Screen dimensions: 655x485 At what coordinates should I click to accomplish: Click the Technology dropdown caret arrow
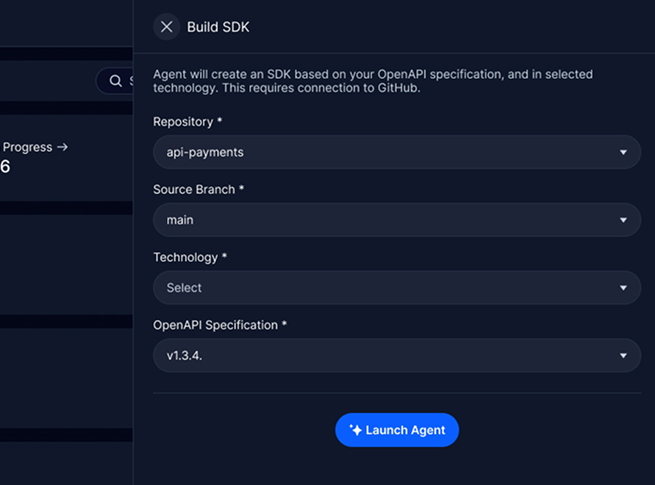tap(623, 288)
